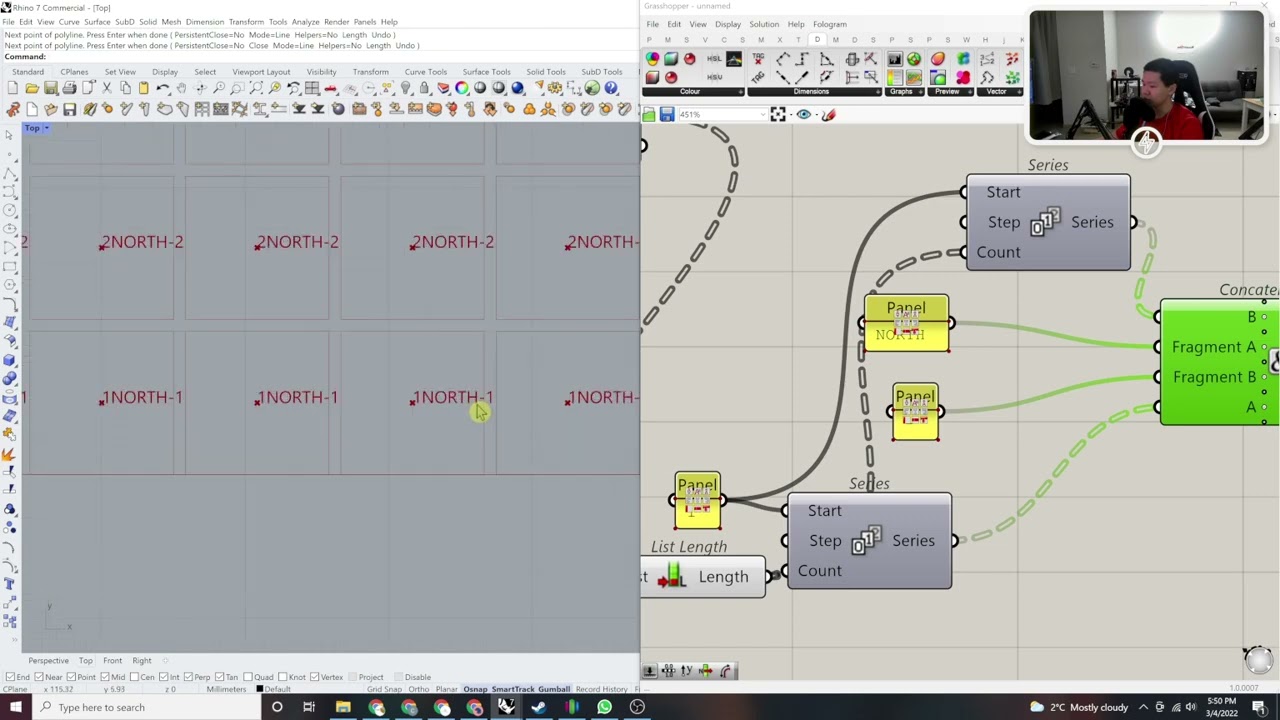Toggle Grid Snap in status bar
The image size is (1280, 720).
(x=384, y=689)
